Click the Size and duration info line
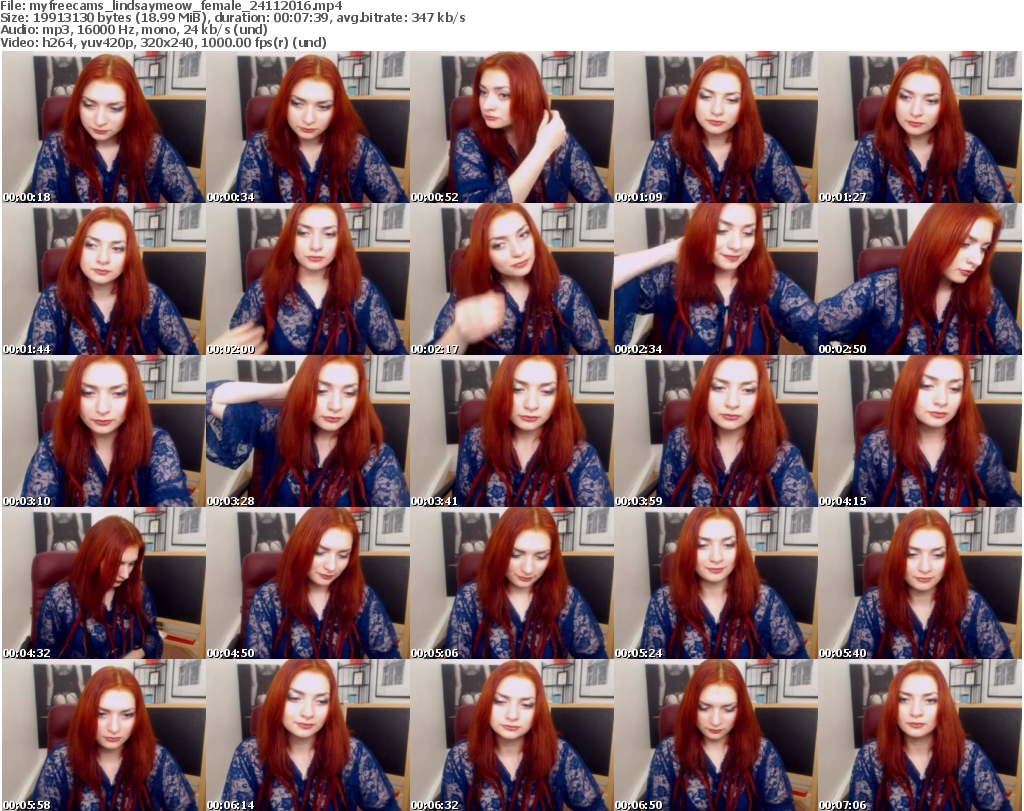1024x811 pixels. 233,18
